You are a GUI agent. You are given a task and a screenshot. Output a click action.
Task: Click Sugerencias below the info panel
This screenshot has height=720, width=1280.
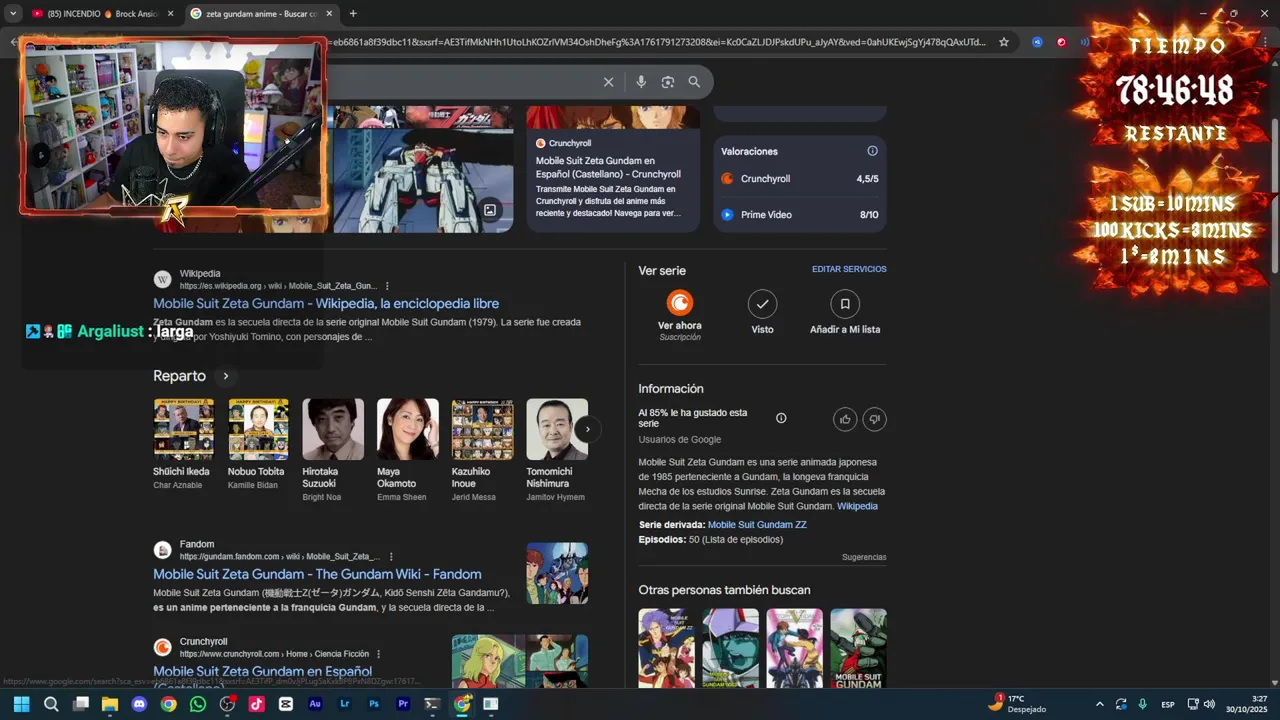[864, 557]
